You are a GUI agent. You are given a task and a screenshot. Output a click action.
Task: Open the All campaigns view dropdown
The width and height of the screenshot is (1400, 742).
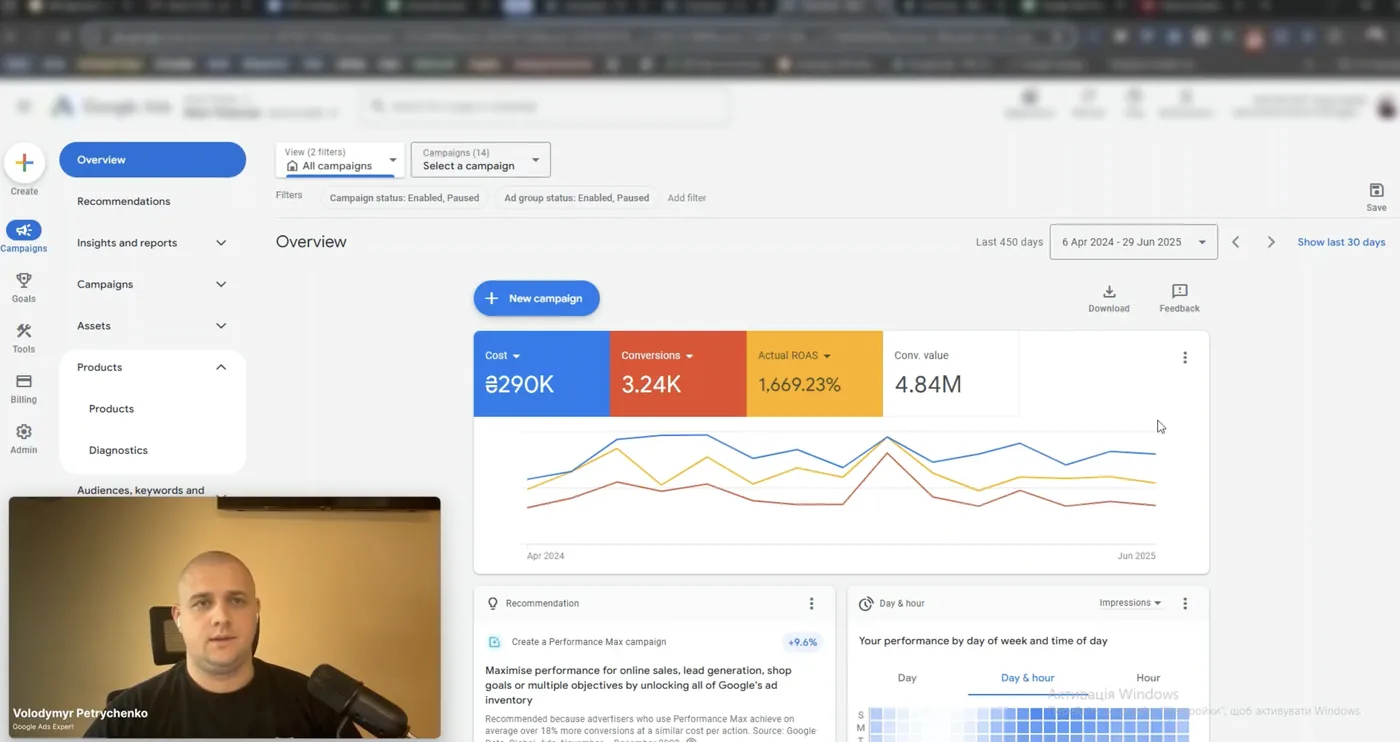pyautogui.click(x=340, y=160)
